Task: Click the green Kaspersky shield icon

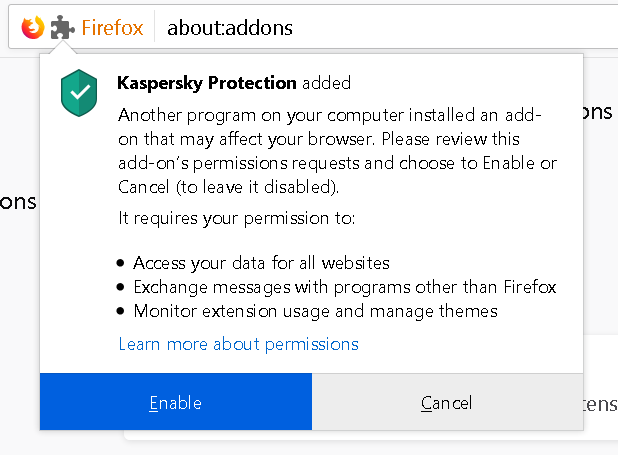Action: (78, 94)
